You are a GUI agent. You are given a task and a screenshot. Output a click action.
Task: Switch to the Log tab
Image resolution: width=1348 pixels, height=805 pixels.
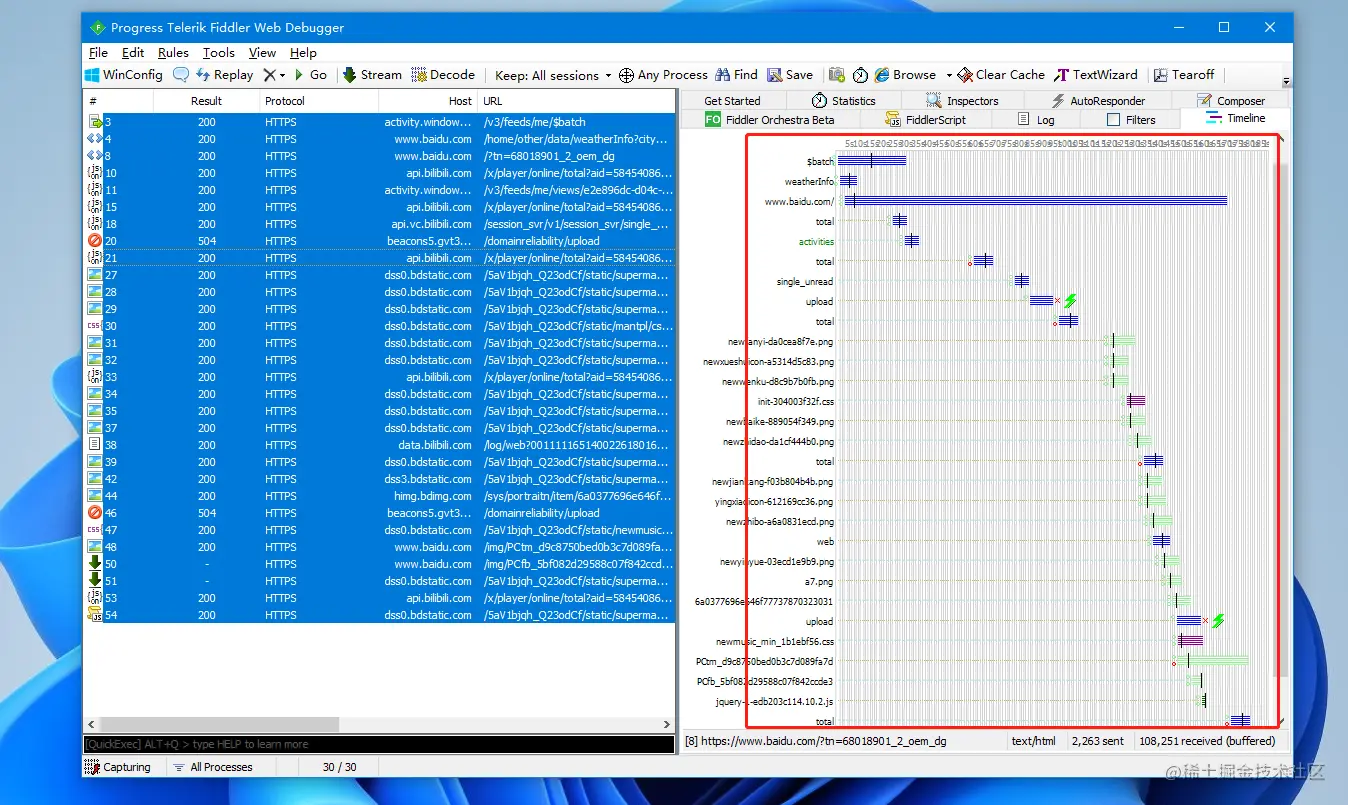click(x=1036, y=120)
